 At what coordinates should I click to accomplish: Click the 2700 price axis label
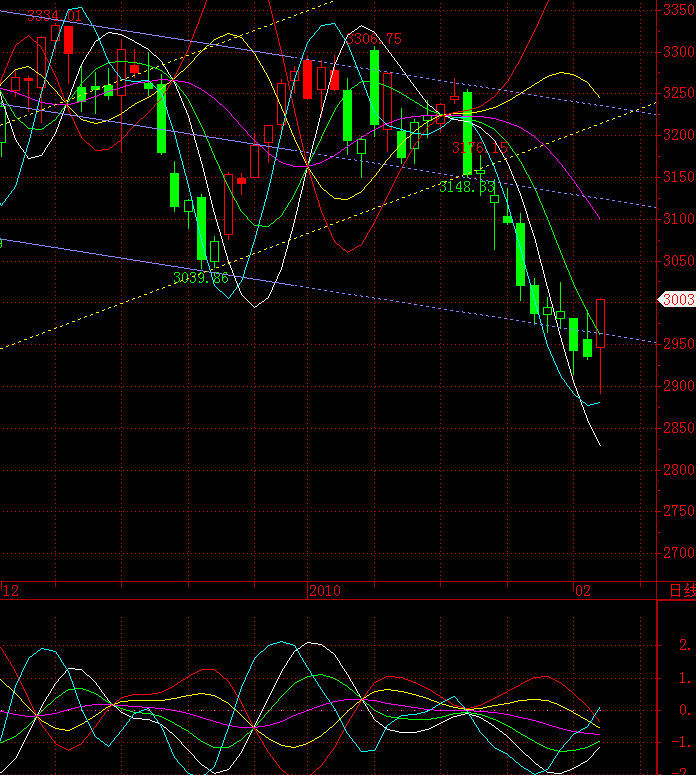679,553
